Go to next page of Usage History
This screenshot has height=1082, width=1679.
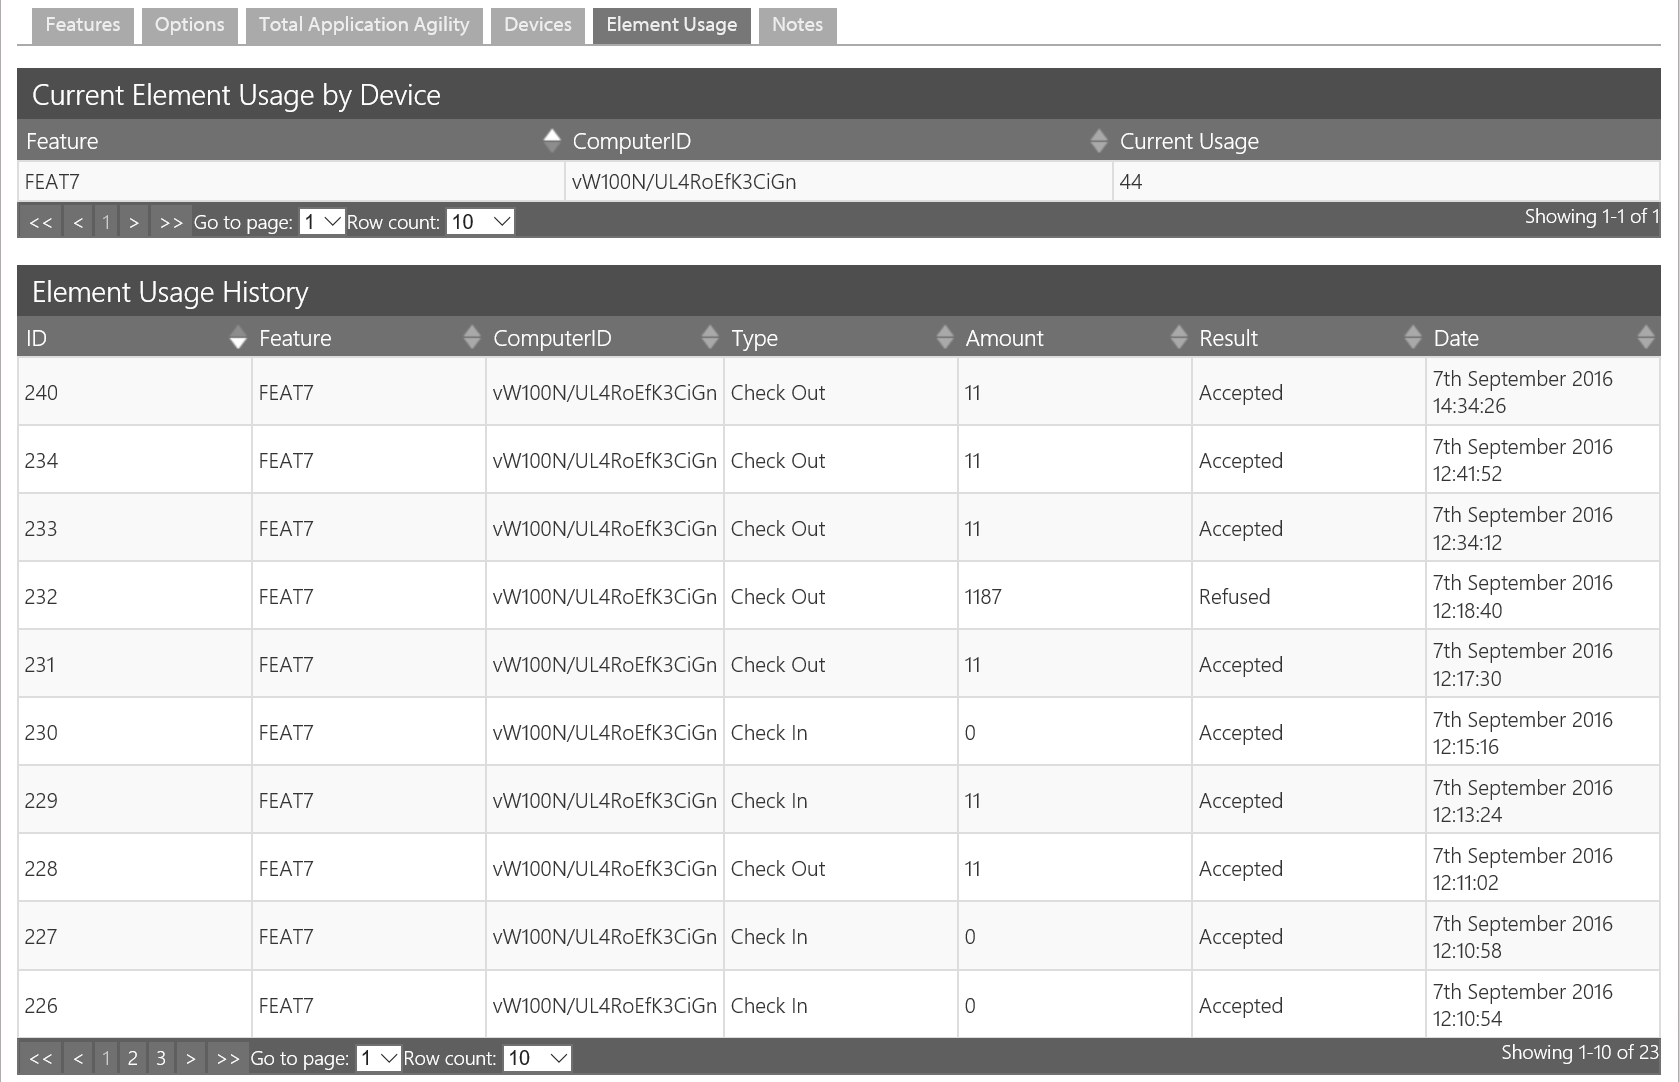coord(190,1058)
